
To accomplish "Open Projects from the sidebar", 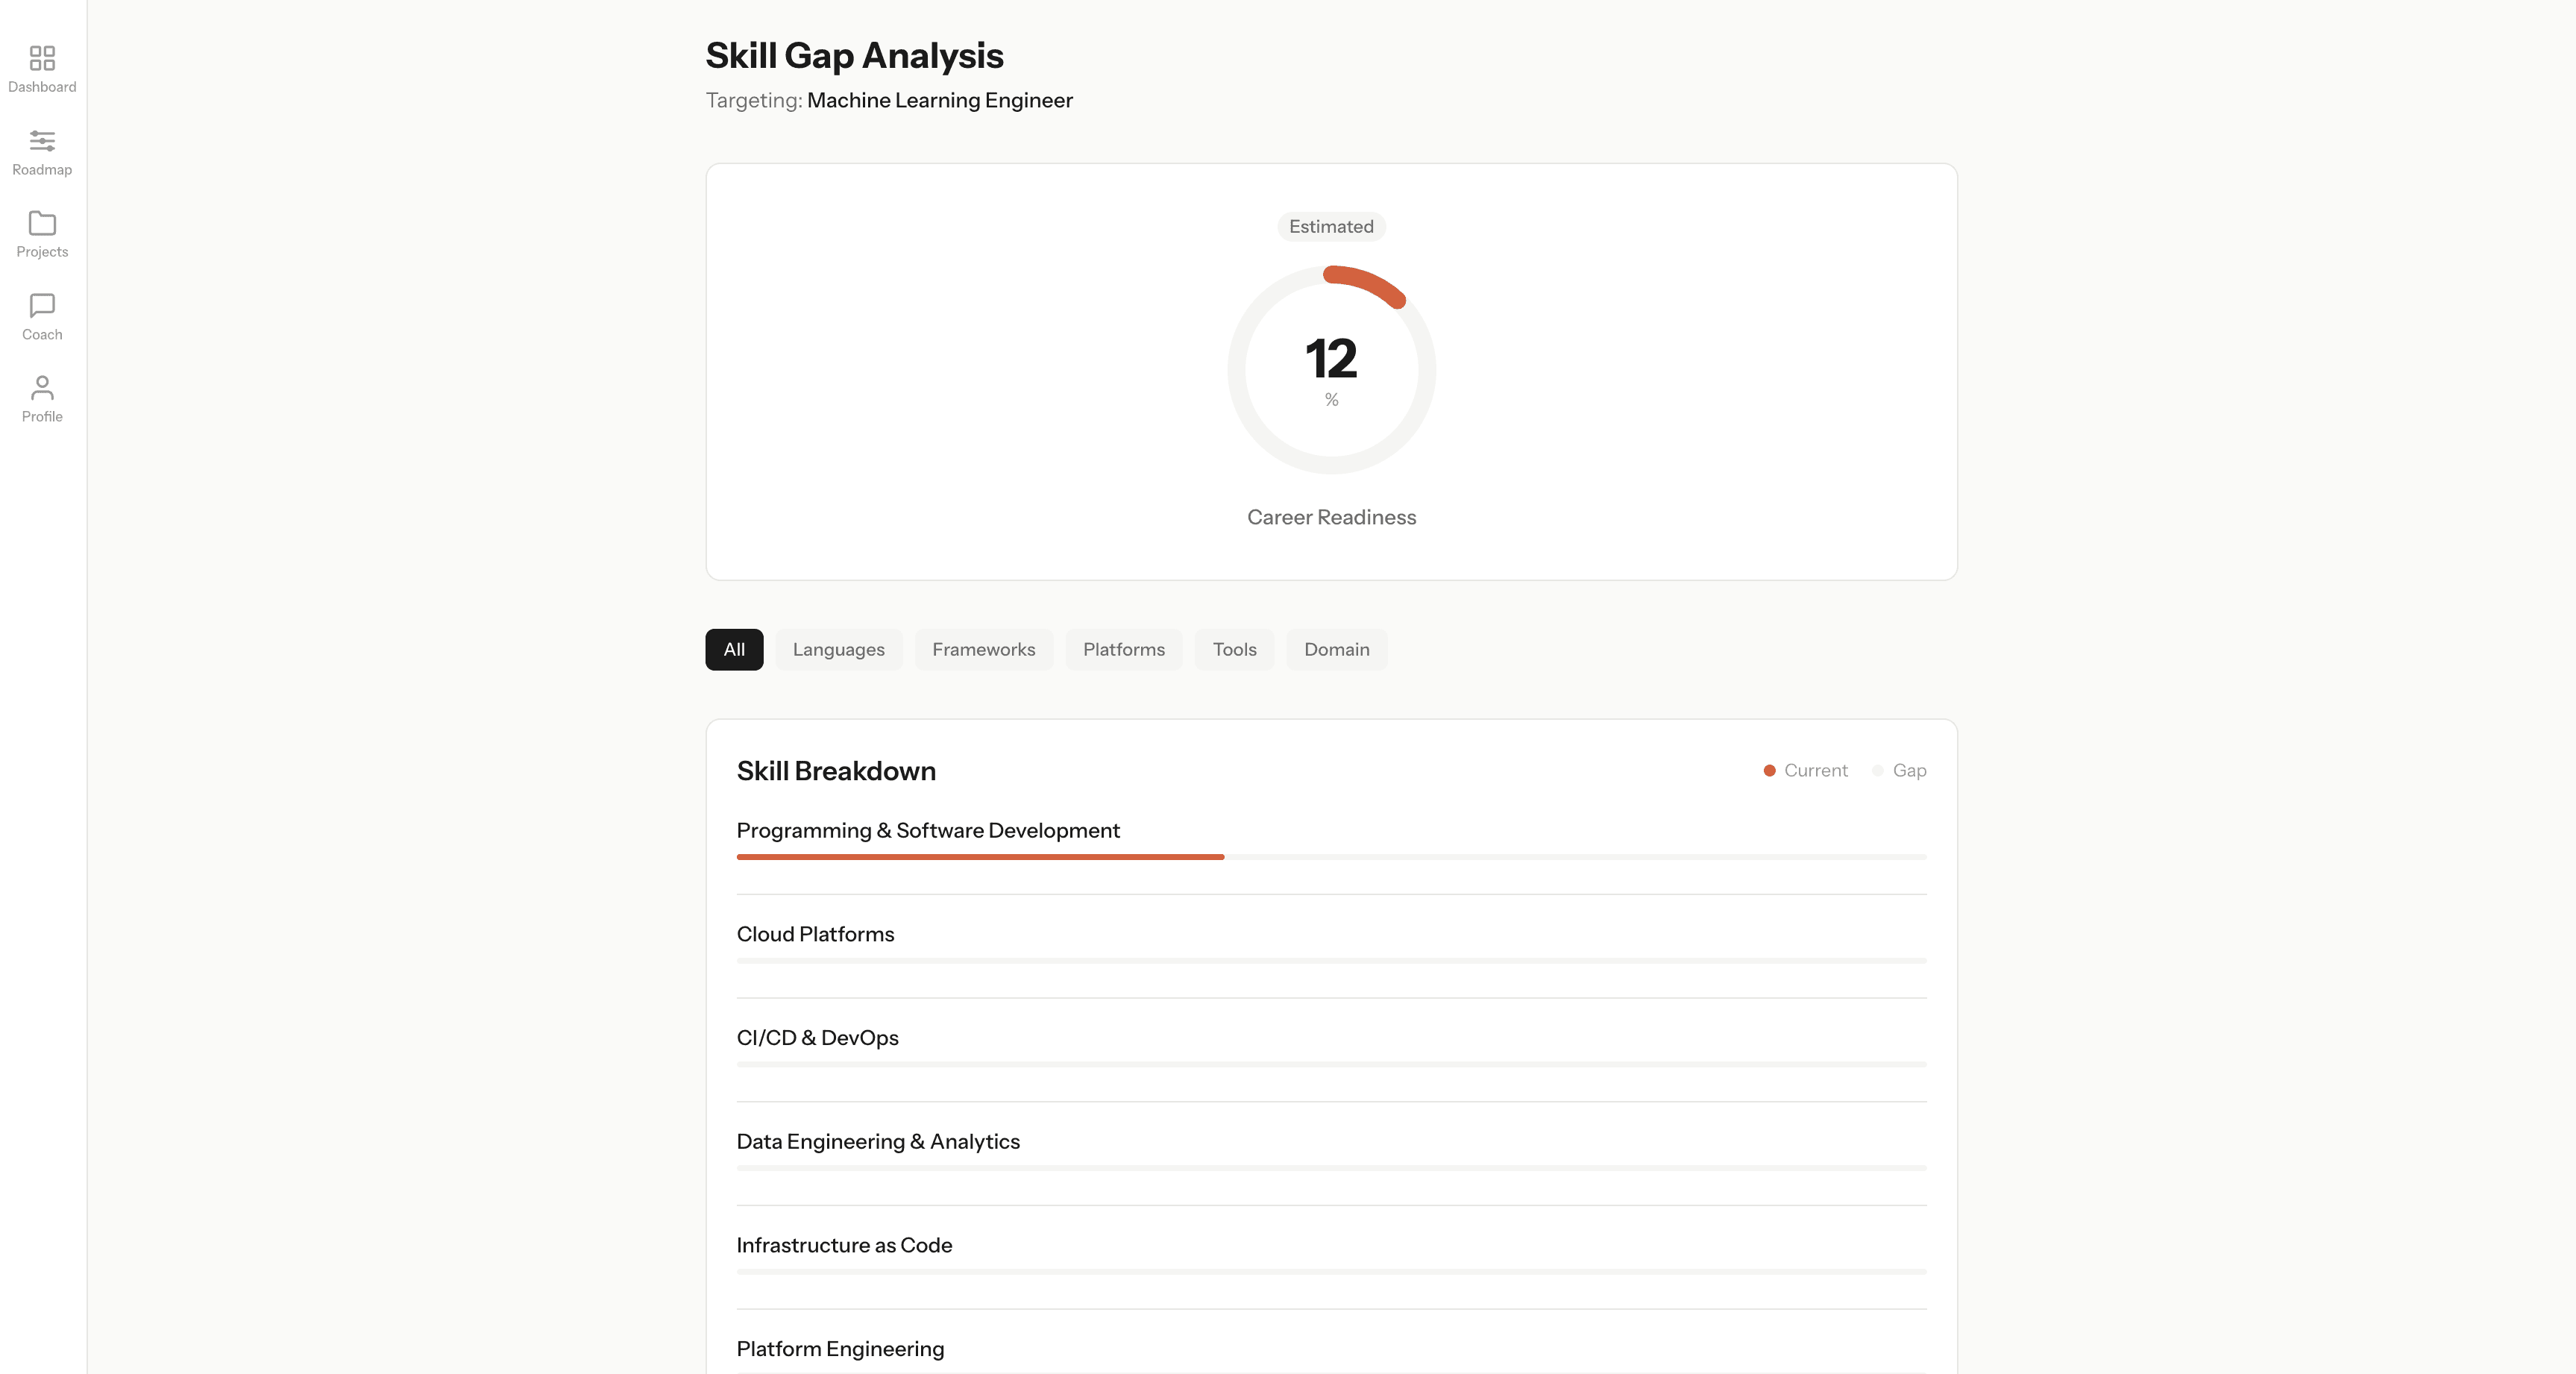I will click(x=41, y=233).
